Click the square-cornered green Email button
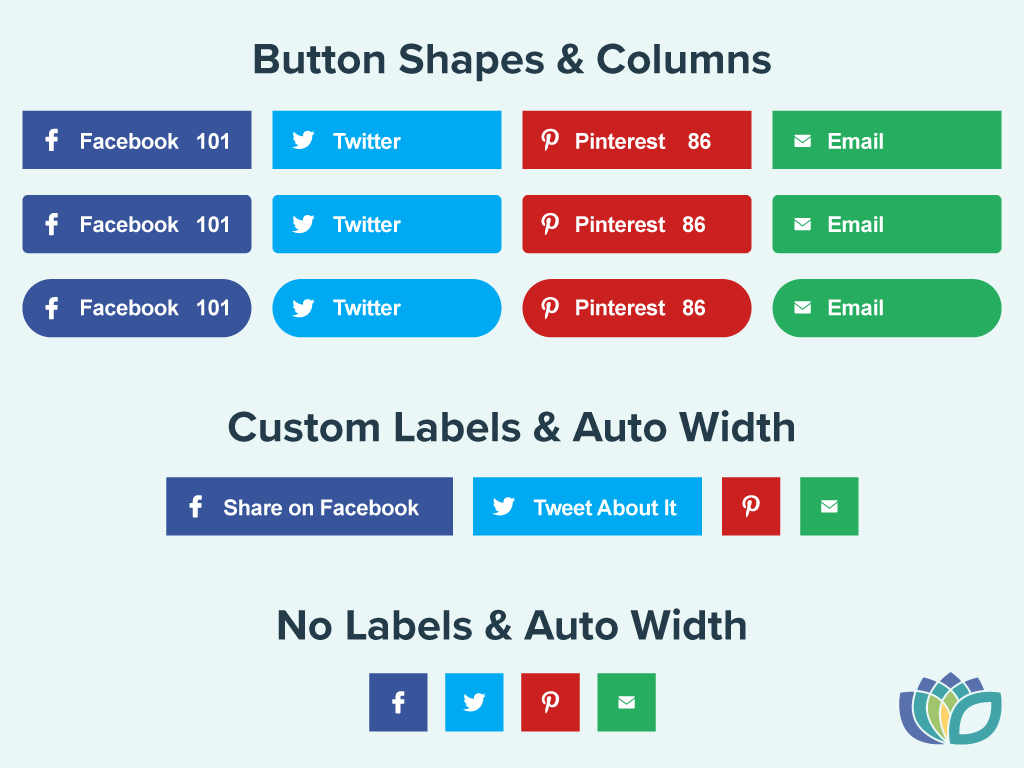 [x=887, y=140]
